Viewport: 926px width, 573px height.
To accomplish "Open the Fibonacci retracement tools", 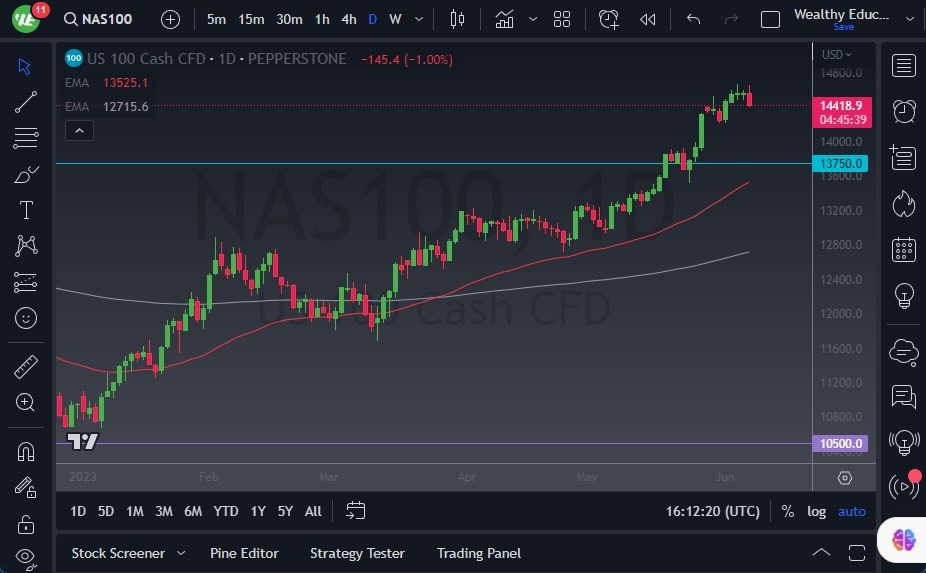I will pos(25,138).
